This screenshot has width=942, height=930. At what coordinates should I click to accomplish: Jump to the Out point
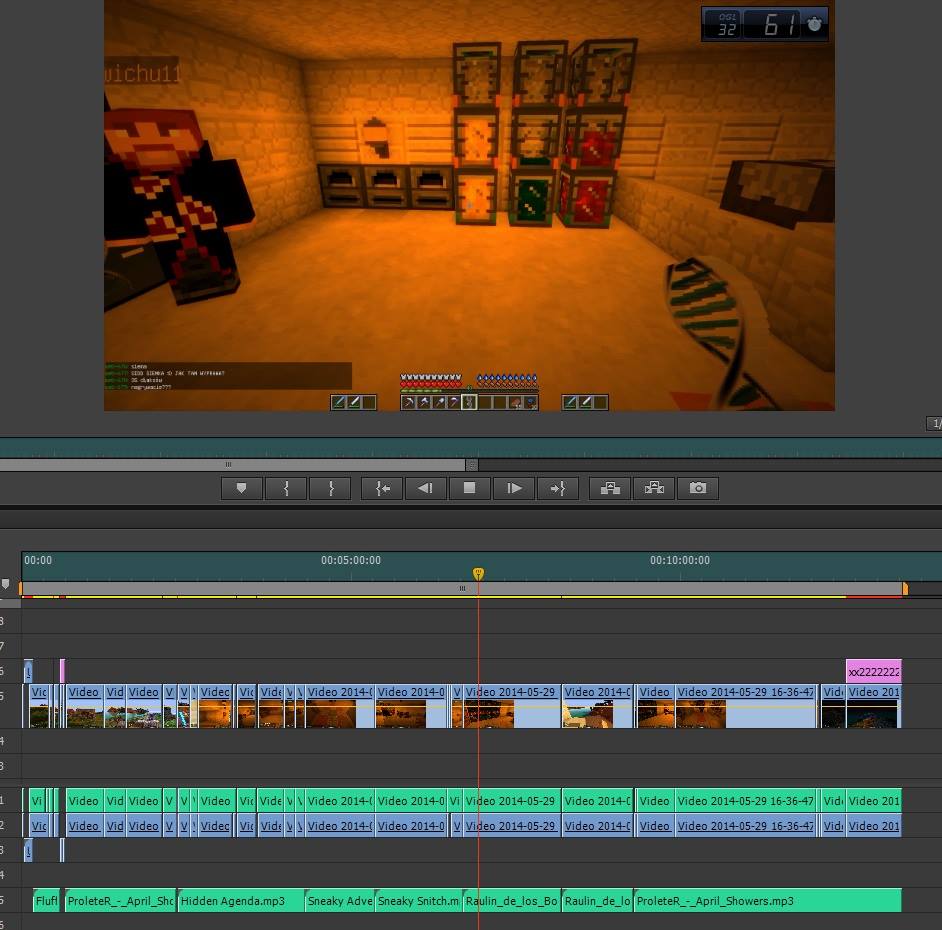(558, 488)
